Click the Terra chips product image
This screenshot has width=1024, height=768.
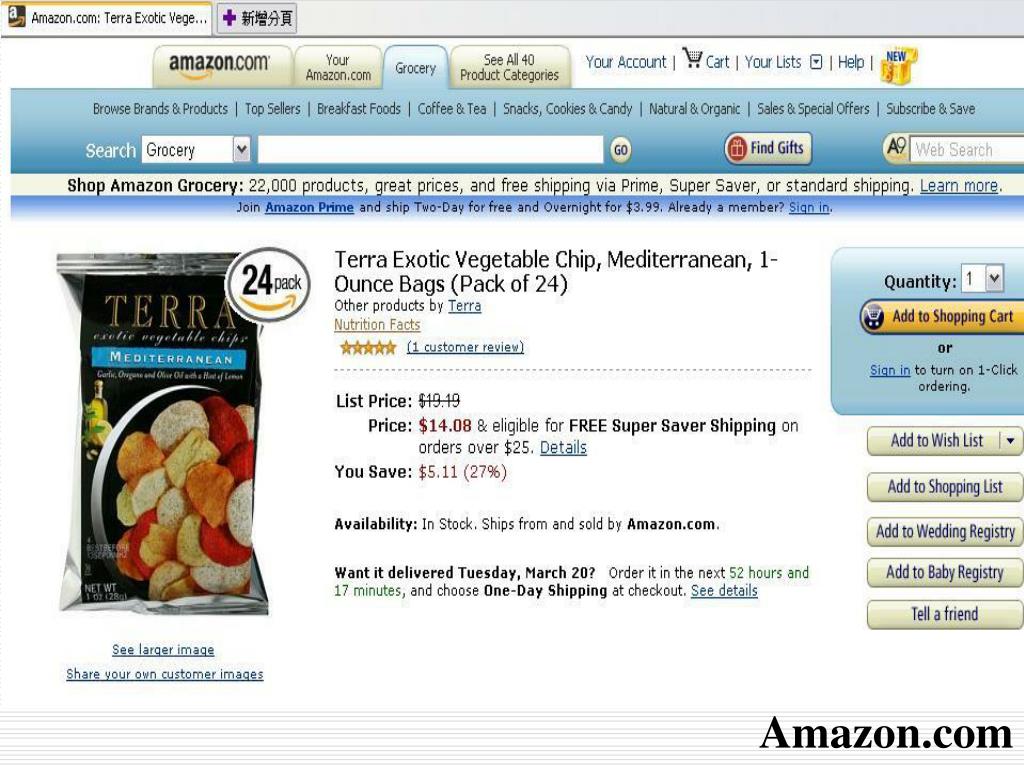[x=163, y=433]
